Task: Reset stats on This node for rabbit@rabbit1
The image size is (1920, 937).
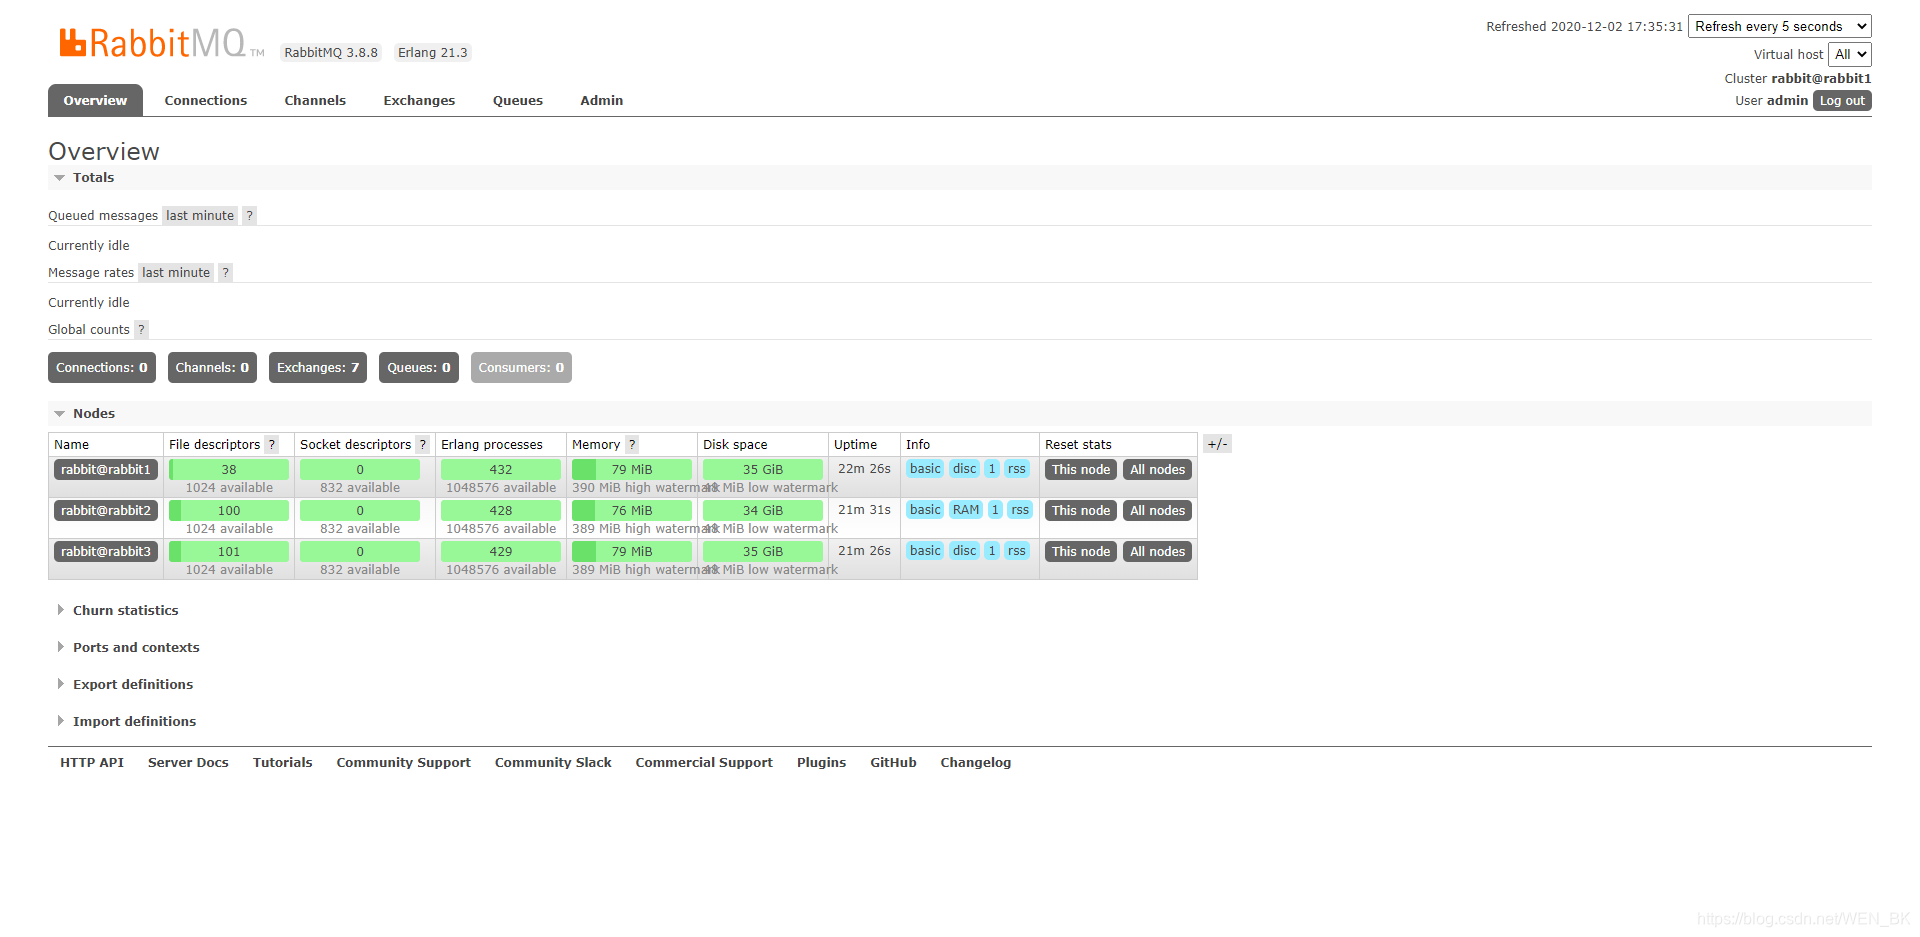Action: click(x=1081, y=470)
